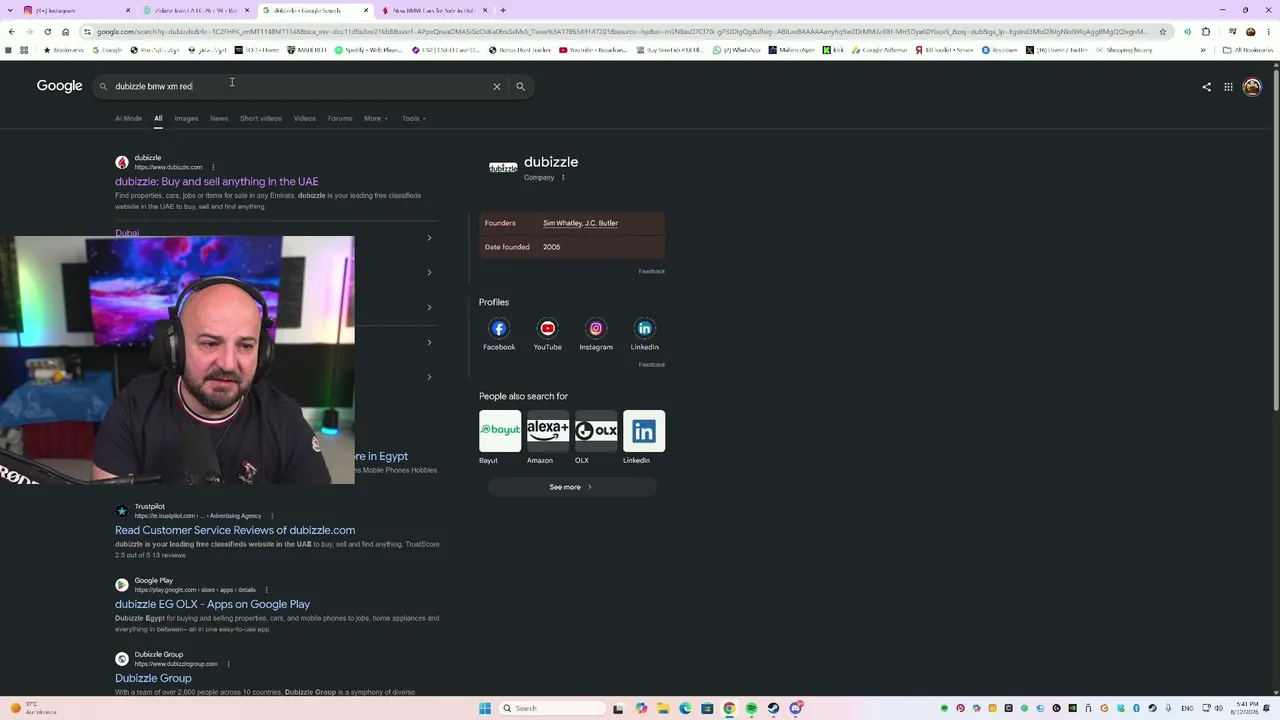1280x720 pixels.
Task: Click the Windows taskbar Search box
Action: [552, 708]
